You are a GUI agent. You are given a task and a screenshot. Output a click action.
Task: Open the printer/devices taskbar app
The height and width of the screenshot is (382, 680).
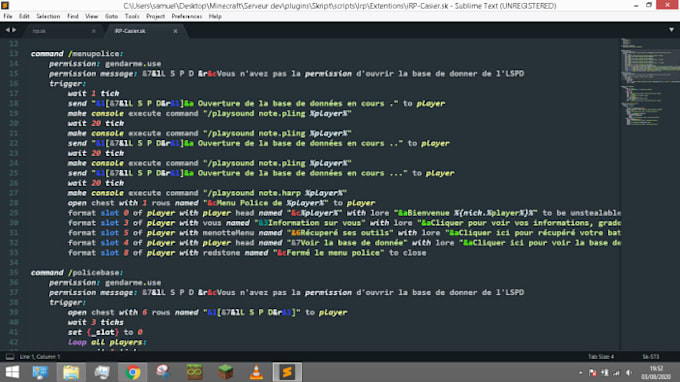pos(102,372)
